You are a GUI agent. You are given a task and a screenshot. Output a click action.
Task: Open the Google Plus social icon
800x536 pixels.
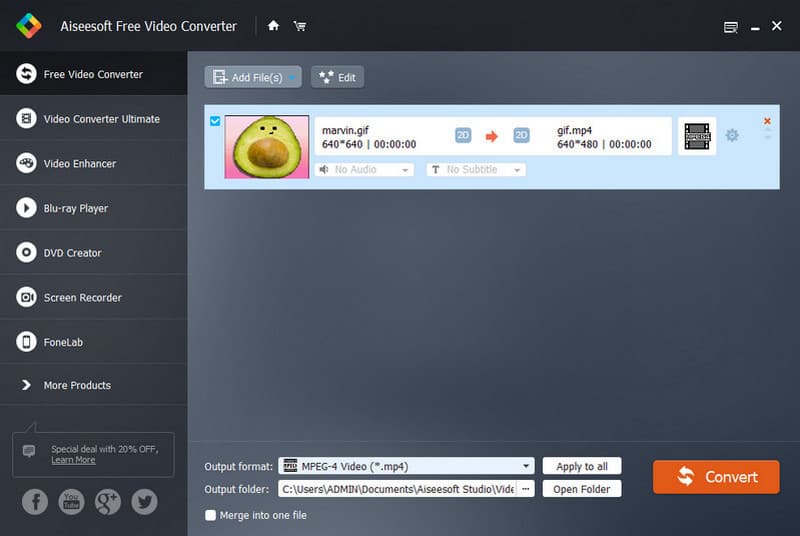(108, 502)
